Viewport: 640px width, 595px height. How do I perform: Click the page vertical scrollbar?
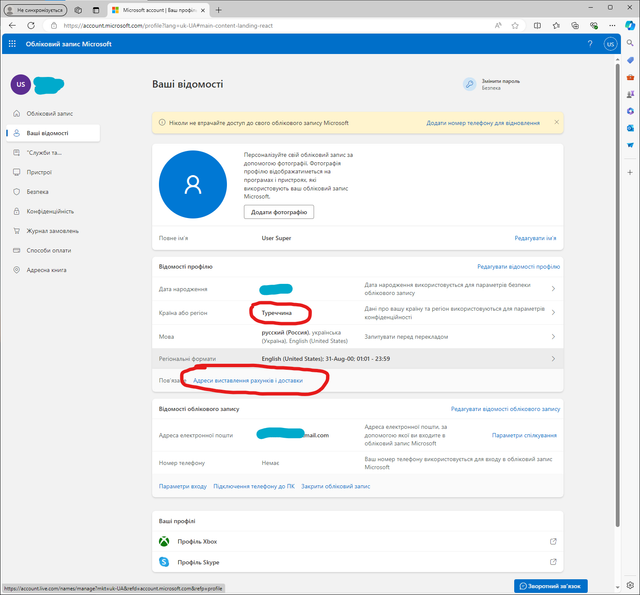pyautogui.click(x=617, y=294)
